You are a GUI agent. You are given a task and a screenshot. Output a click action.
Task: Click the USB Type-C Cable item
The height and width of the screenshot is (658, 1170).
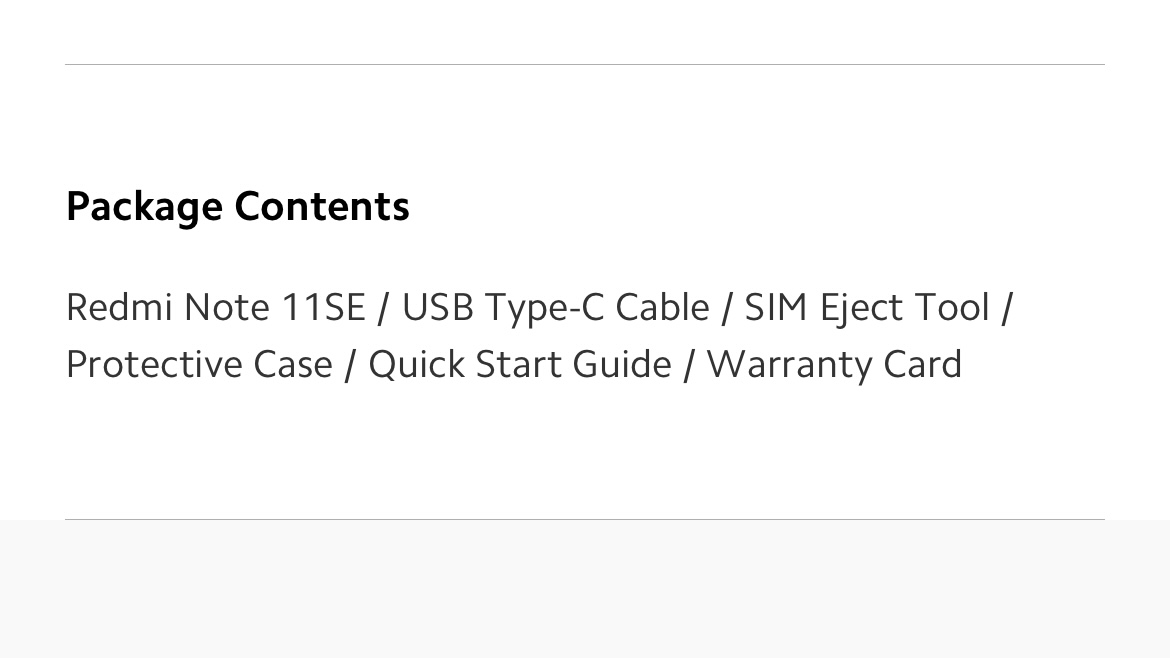pos(555,307)
